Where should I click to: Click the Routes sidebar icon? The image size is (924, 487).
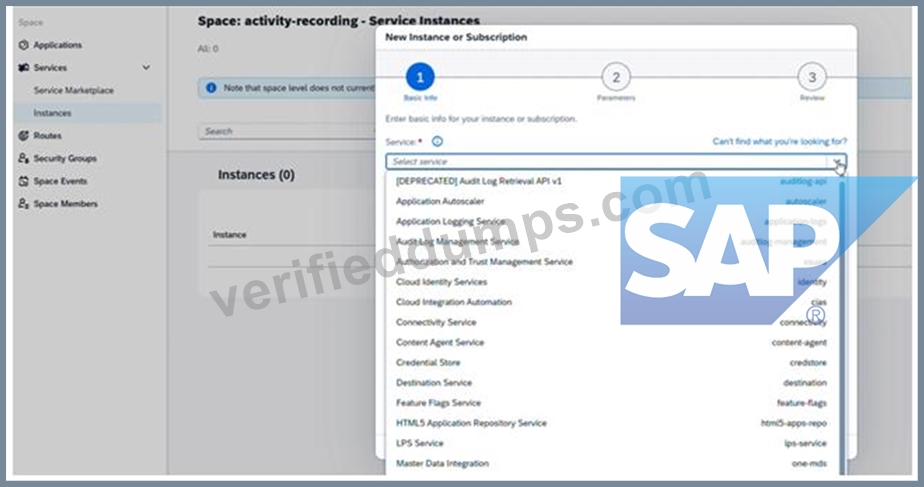(24, 136)
